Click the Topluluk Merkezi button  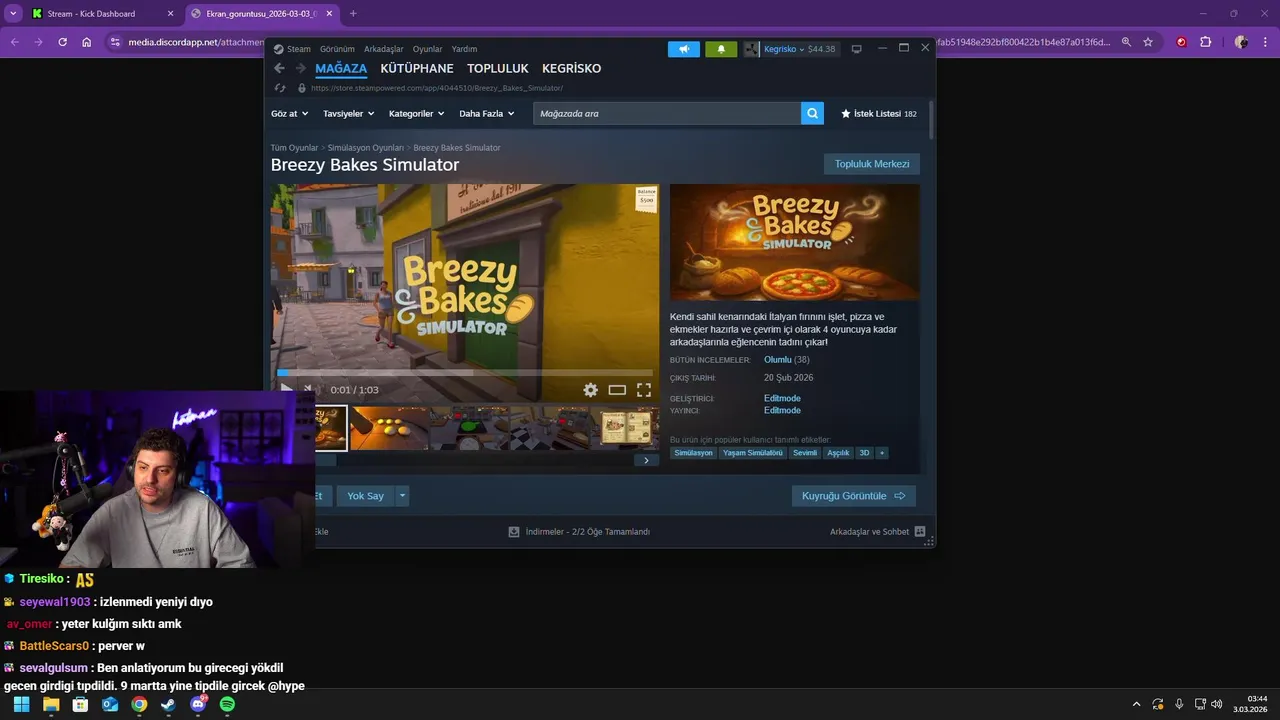tap(872, 164)
